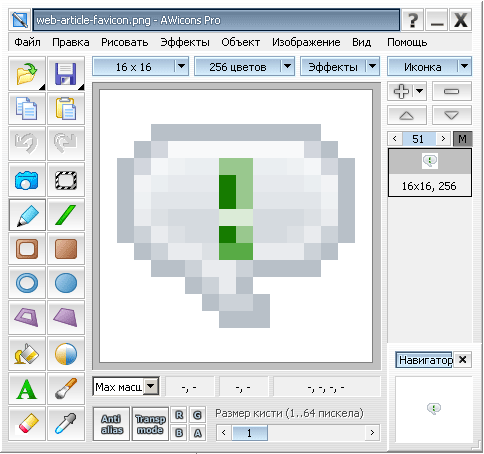Toggle the B blue channel

pos(179,433)
